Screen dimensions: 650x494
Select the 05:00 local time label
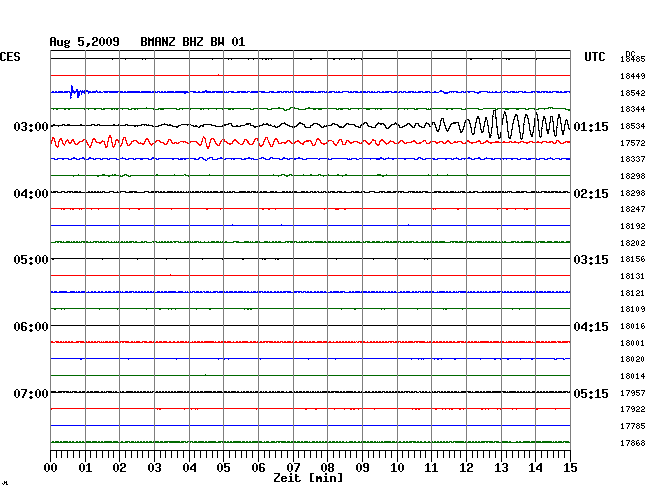tap(31, 260)
